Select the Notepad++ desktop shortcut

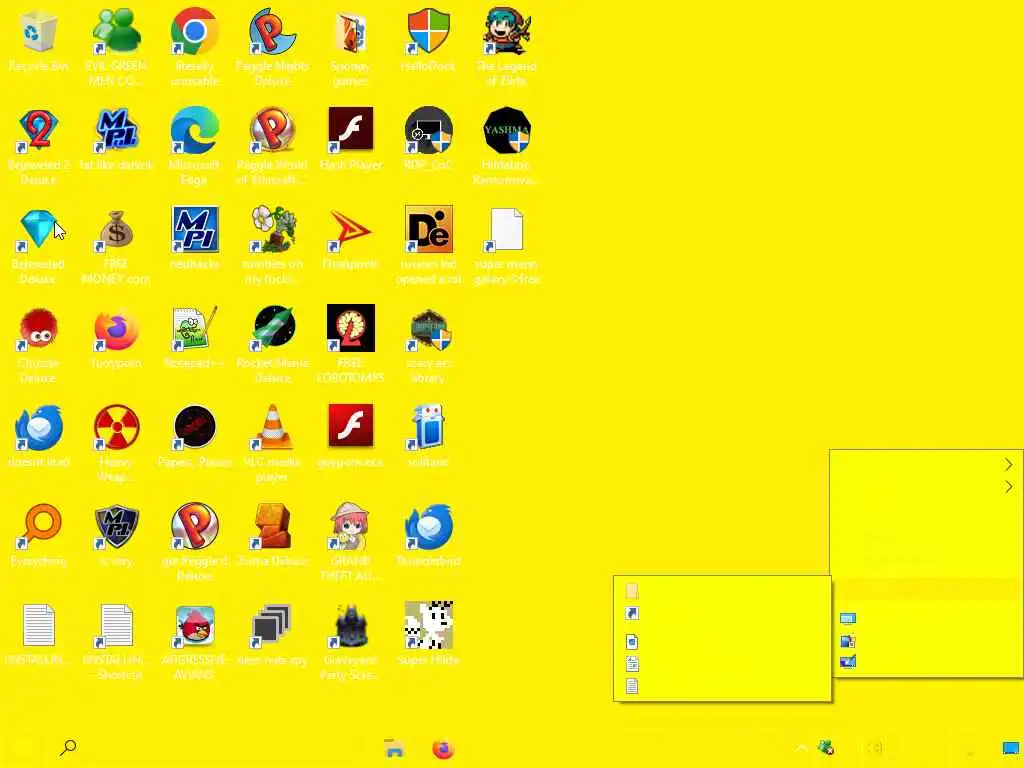coord(195,328)
